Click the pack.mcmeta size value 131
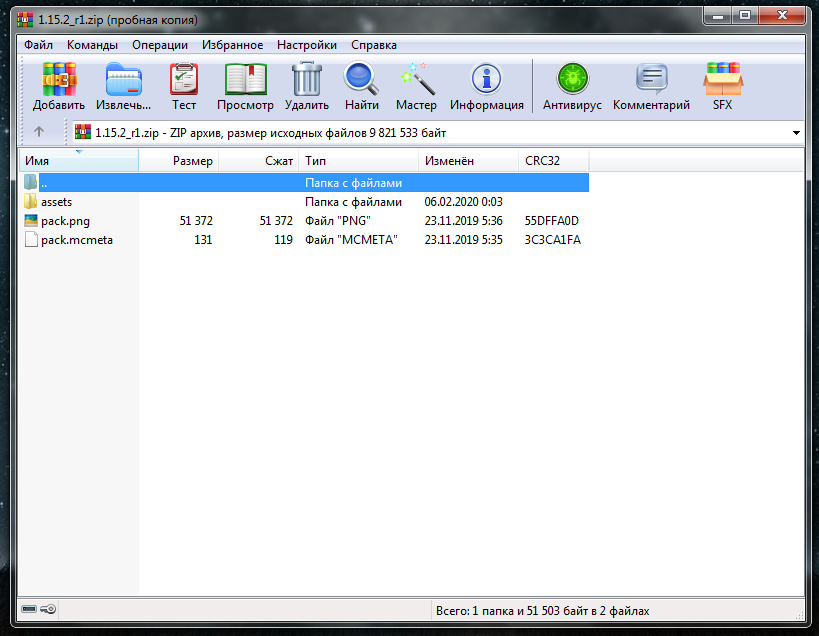Viewport: 819px width, 636px height. coord(203,240)
